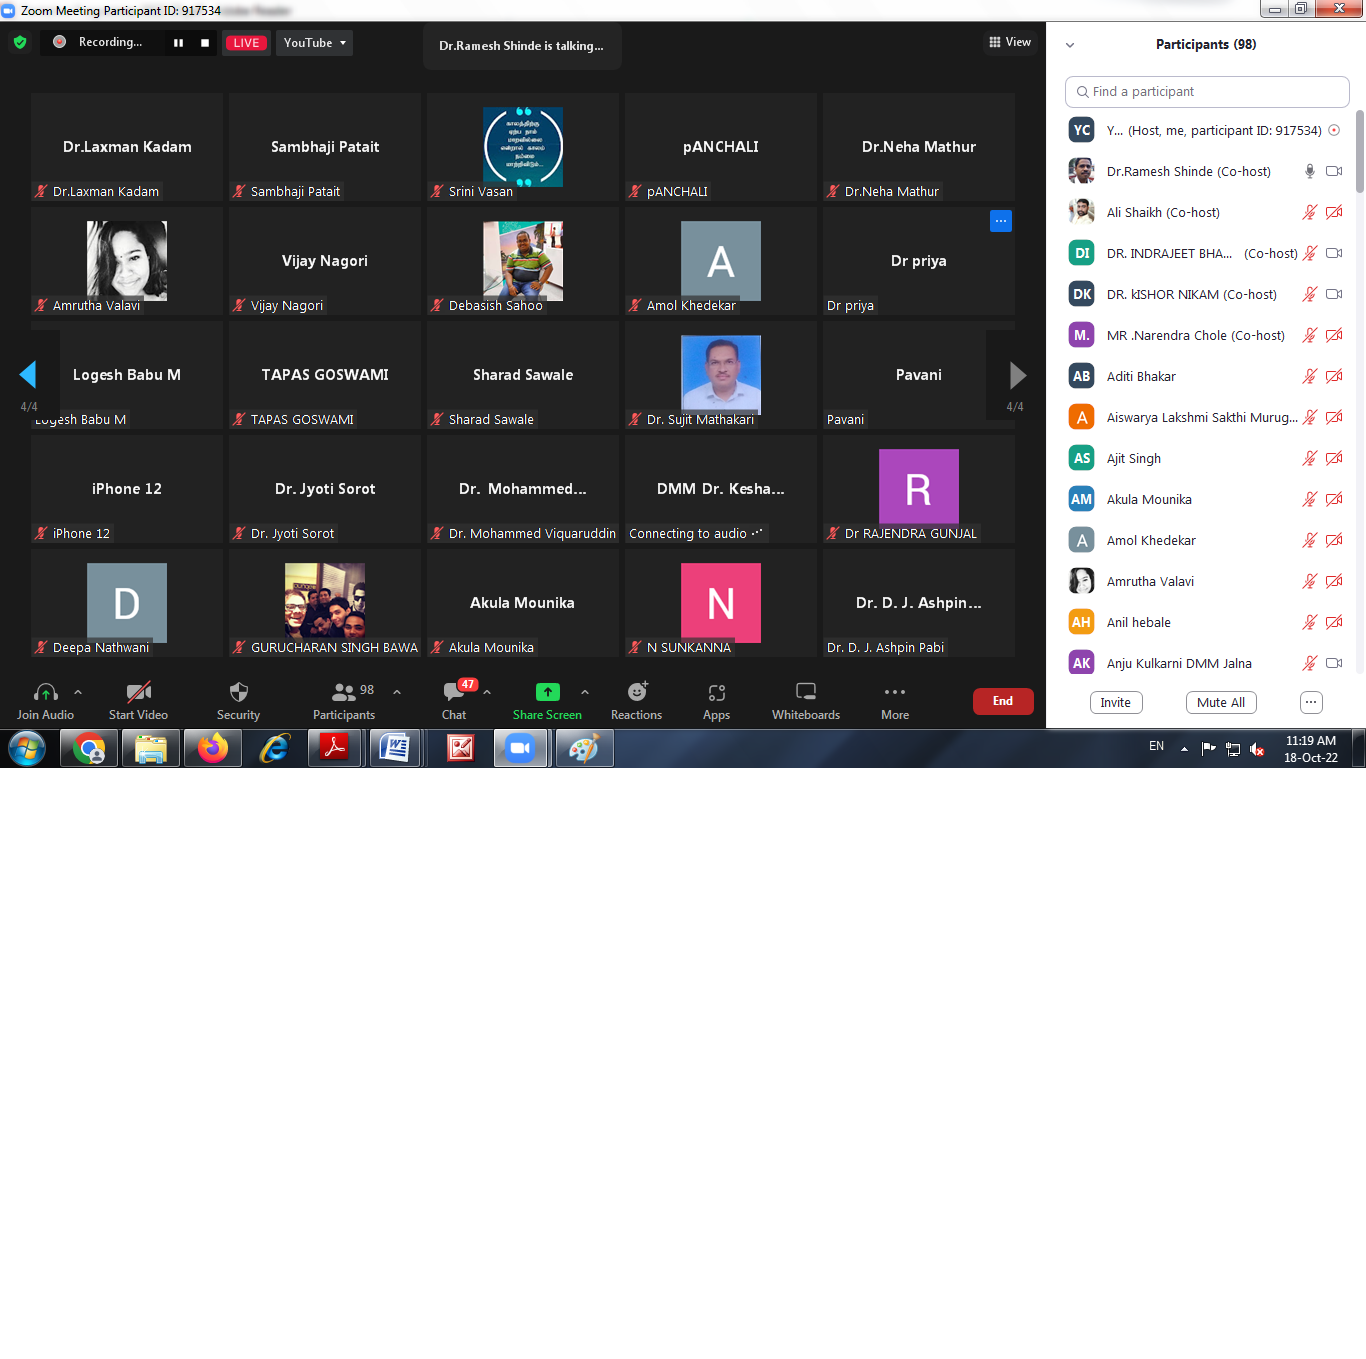The image size is (1366, 1359).
Task: Click the red End meeting button
Action: pos(1003,701)
